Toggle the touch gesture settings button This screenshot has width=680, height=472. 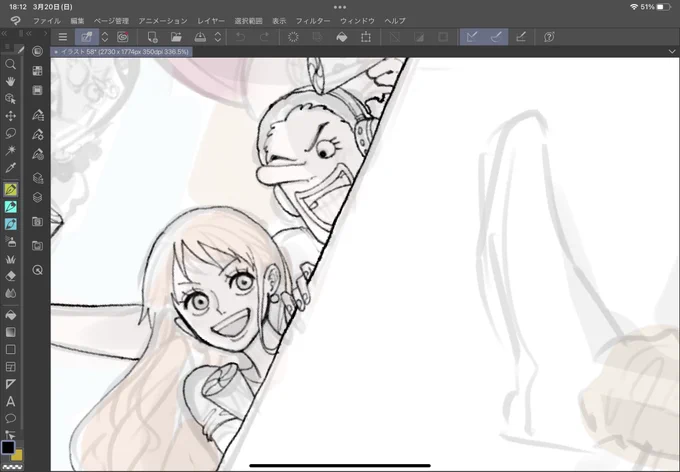pos(87,37)
